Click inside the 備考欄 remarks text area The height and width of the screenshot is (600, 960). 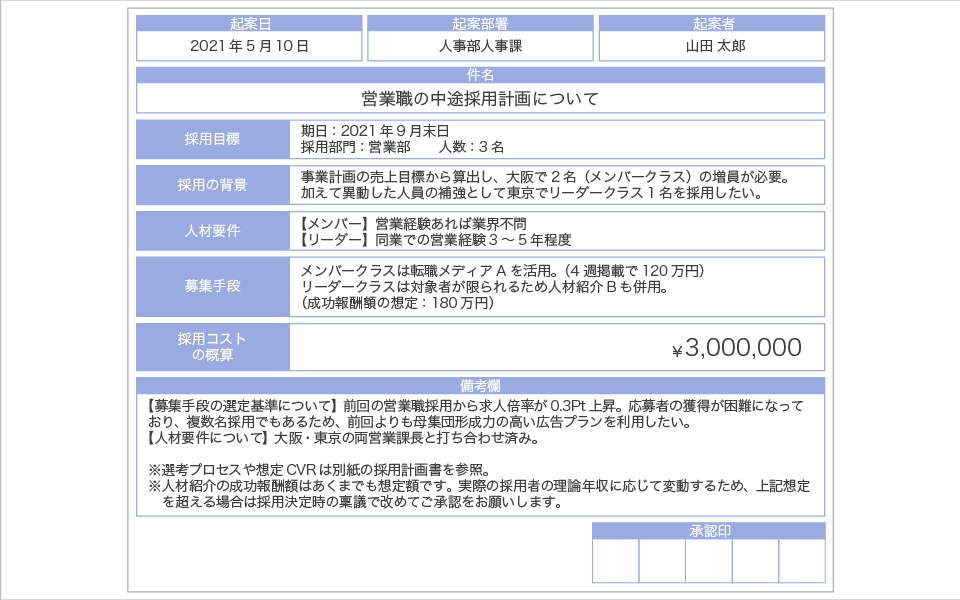click(480, 455)
